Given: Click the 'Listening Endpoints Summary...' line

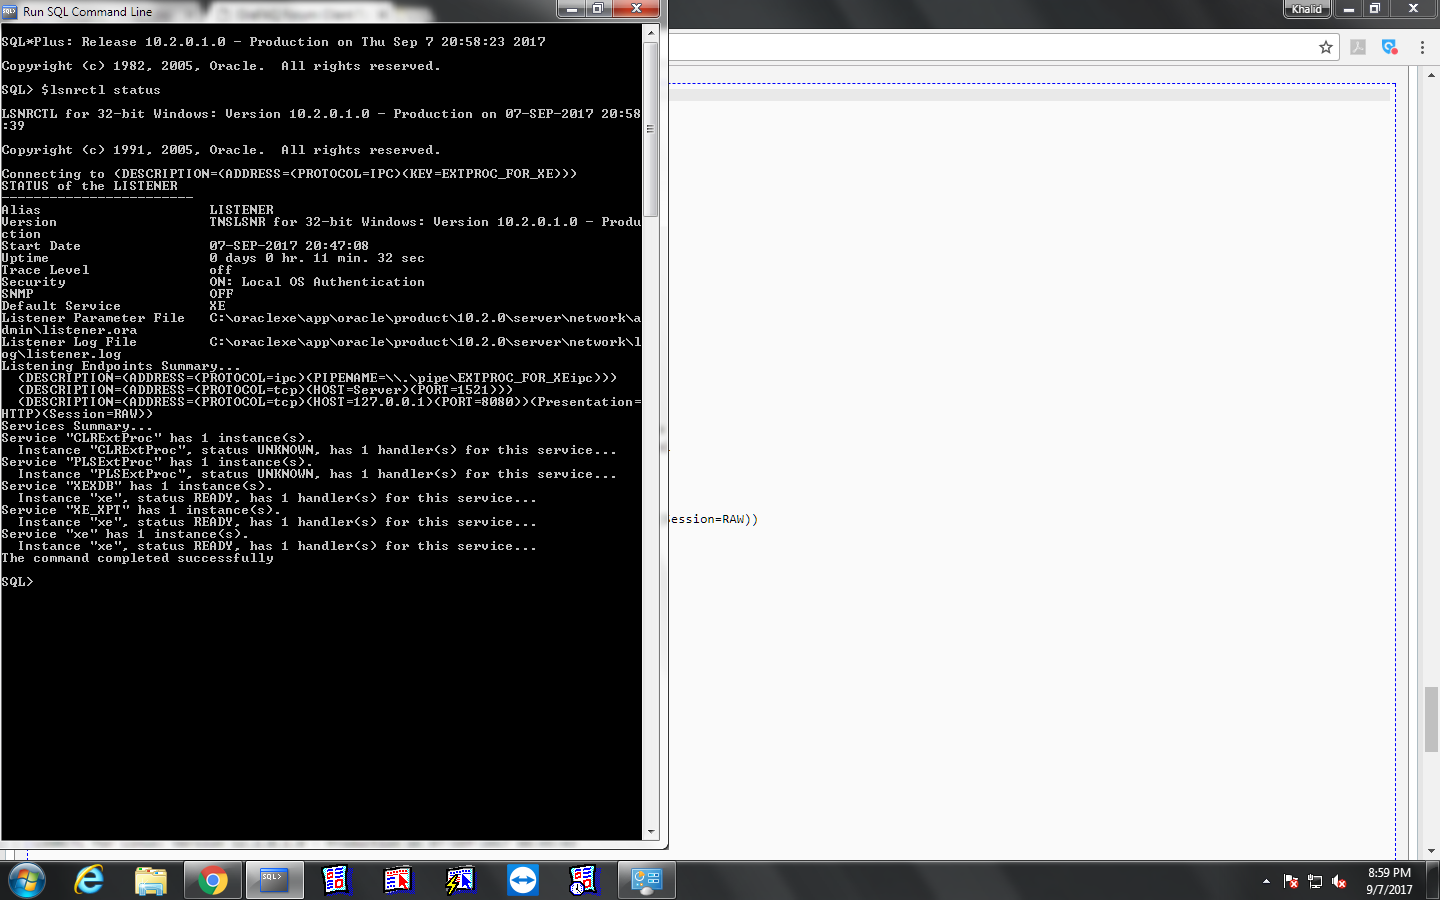Looking at the screenshot, I should pos(121,366).
